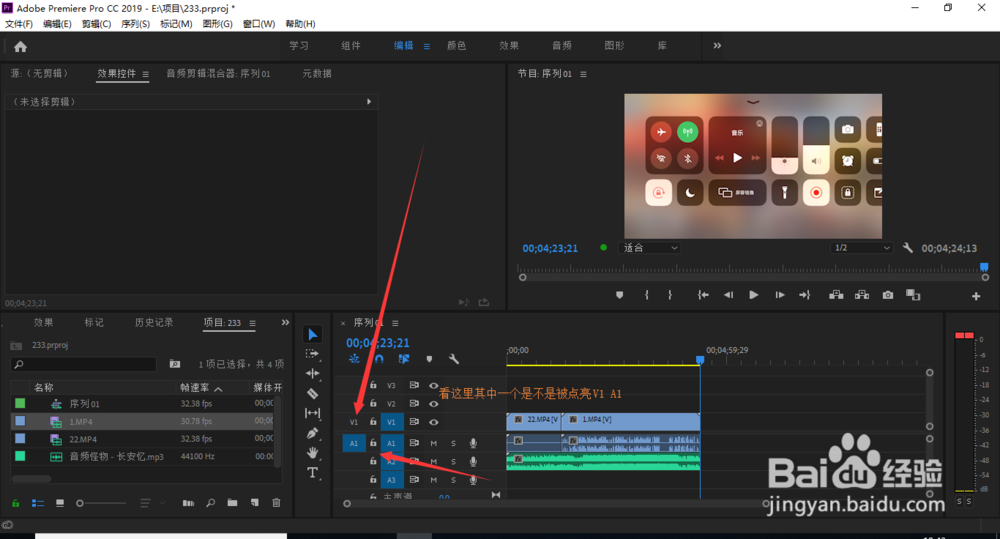Screen dimensions: 1000x539
Task: Step back one frame
Action: point(728,295)
